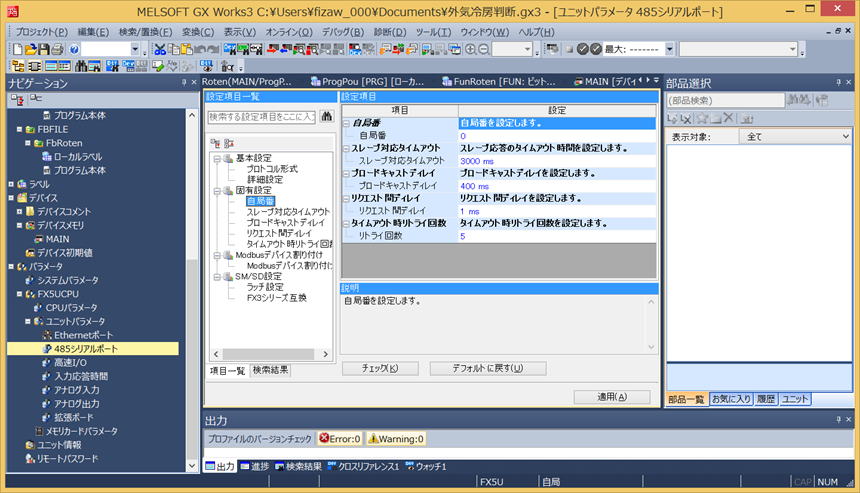Zoom in with magnifier plus icon

click(471, 49)
